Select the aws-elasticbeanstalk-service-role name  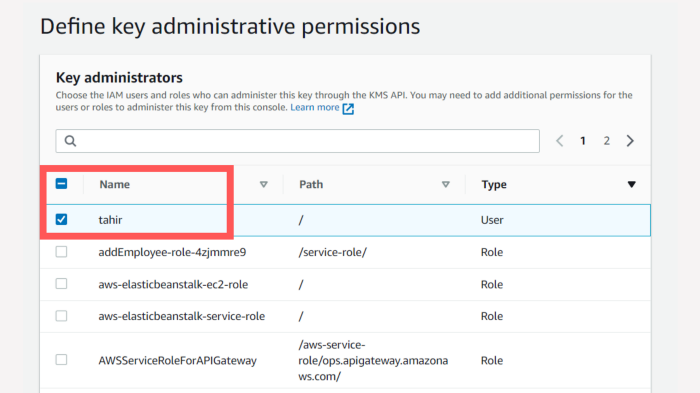click(182, 316)
